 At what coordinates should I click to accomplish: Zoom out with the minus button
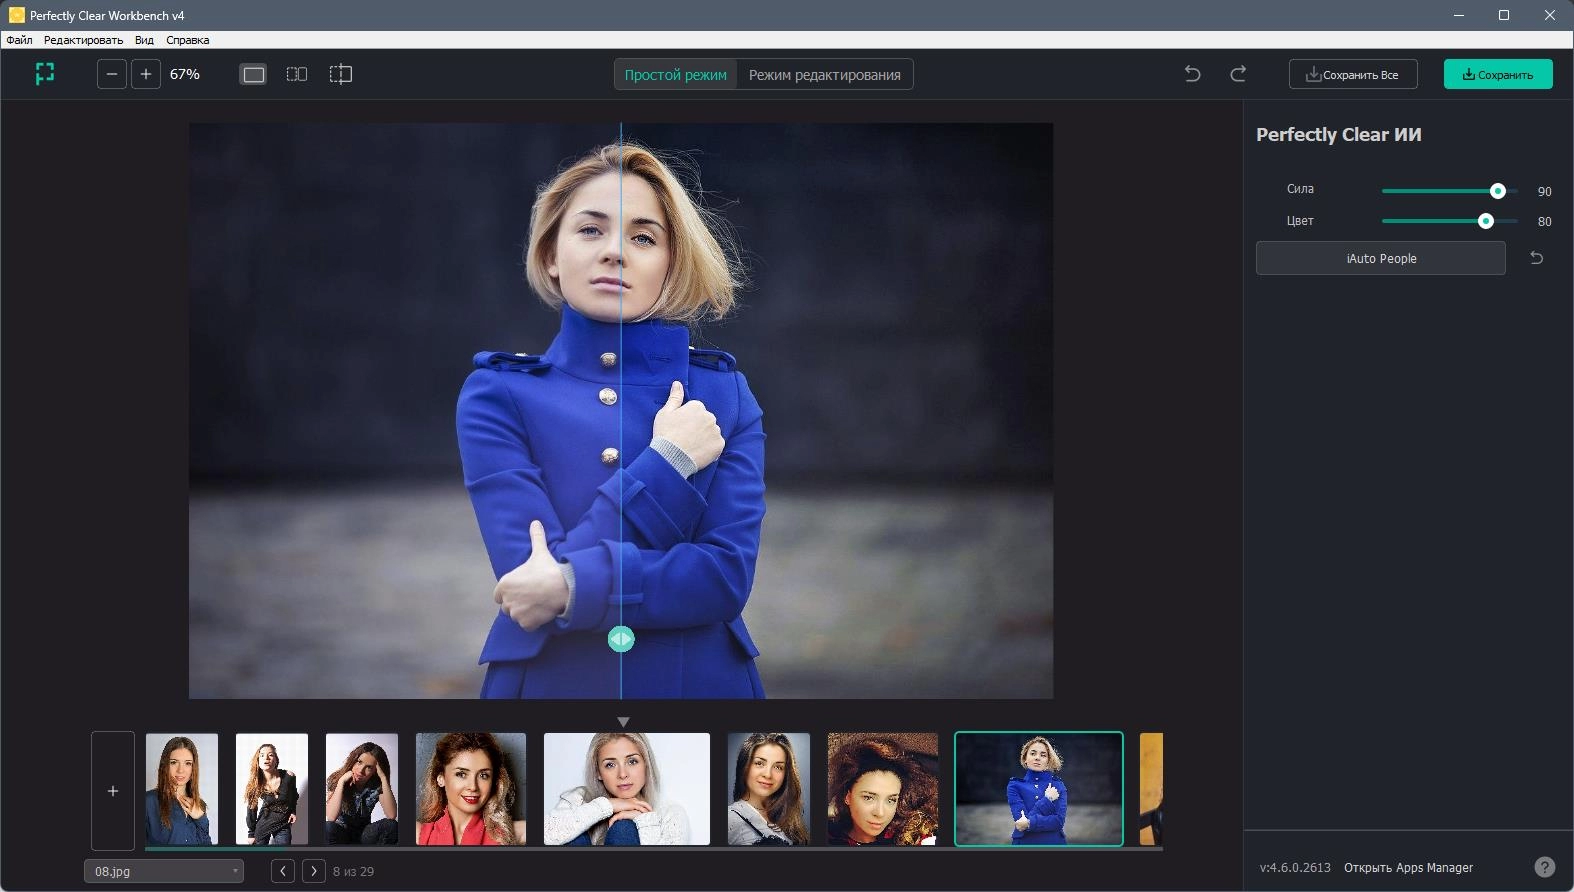pos(112,74)
